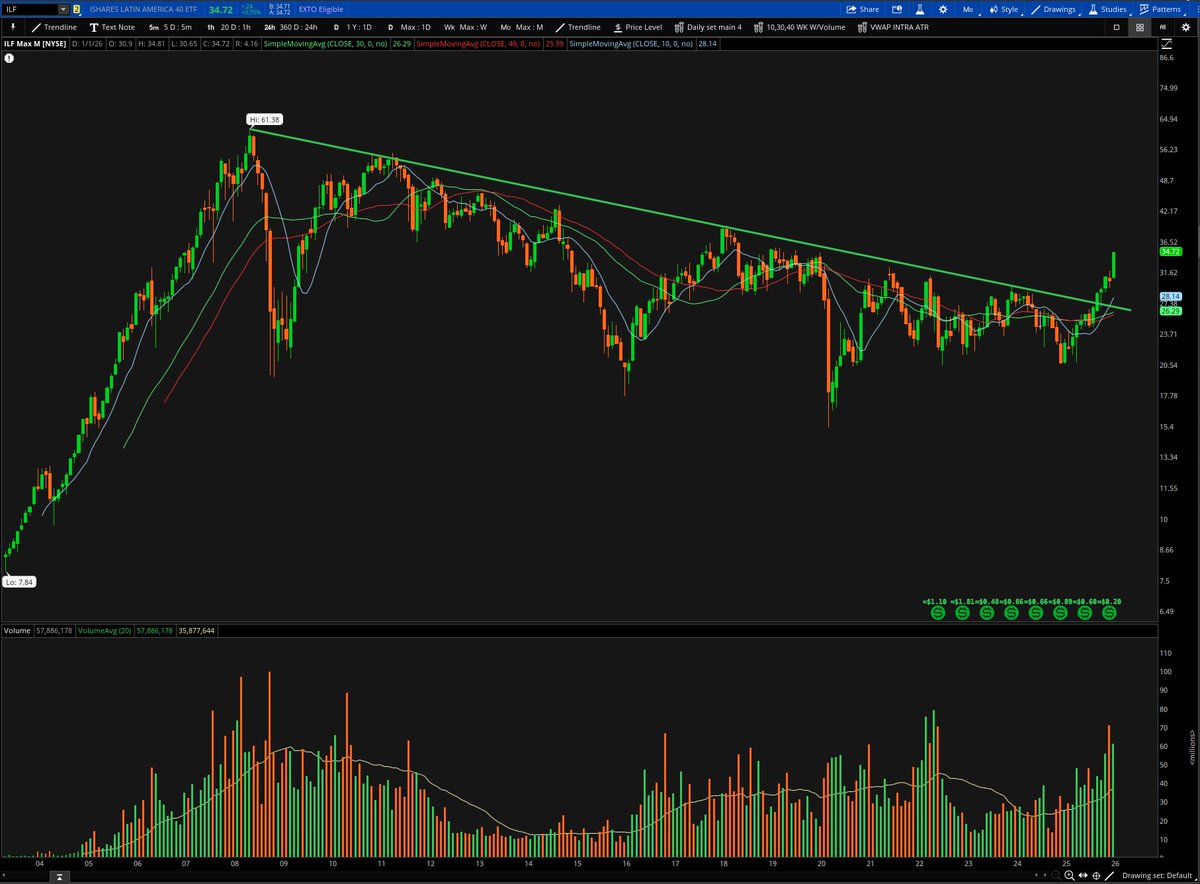
Task: Click the flask icon next to Share
Action: click(x=920, y=10)
